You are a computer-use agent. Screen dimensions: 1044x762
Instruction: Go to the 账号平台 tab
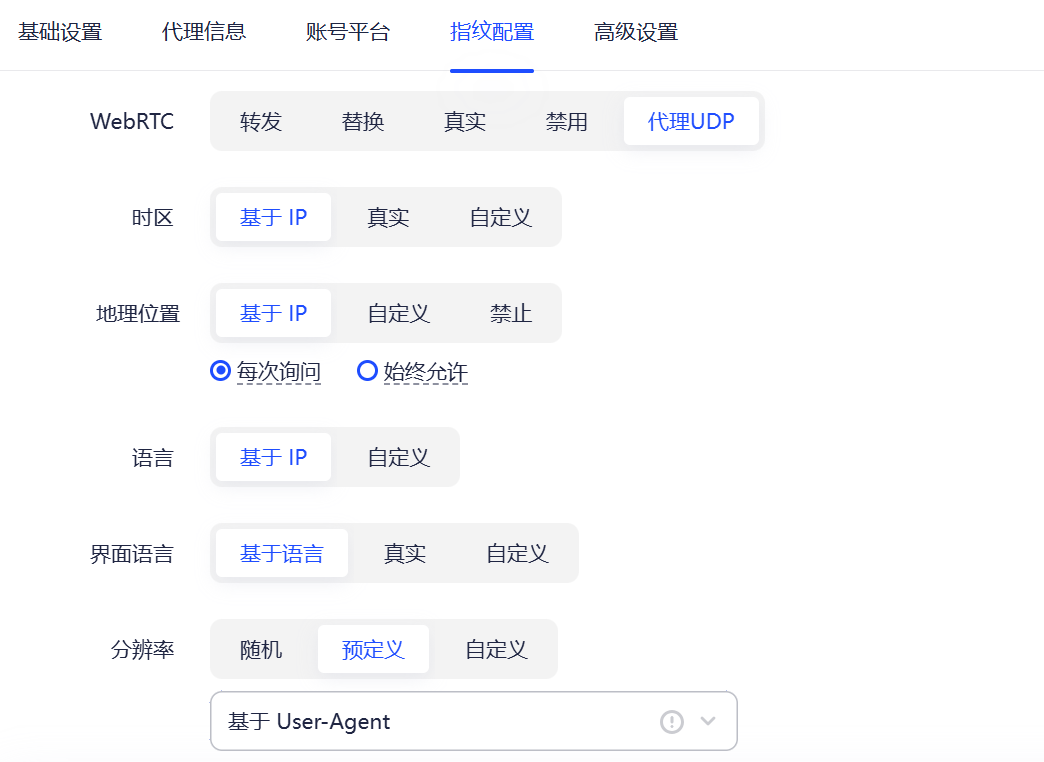[348, 32]
